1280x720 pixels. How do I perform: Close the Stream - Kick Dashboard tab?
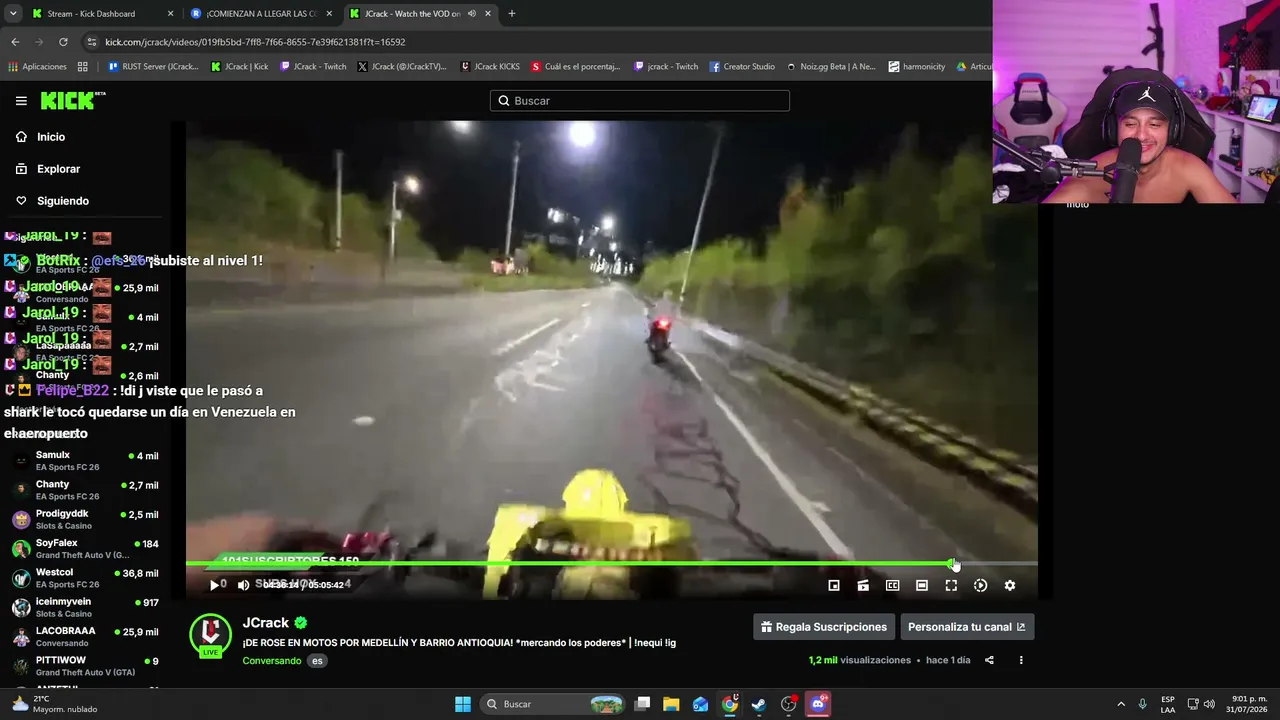point(170,14)
